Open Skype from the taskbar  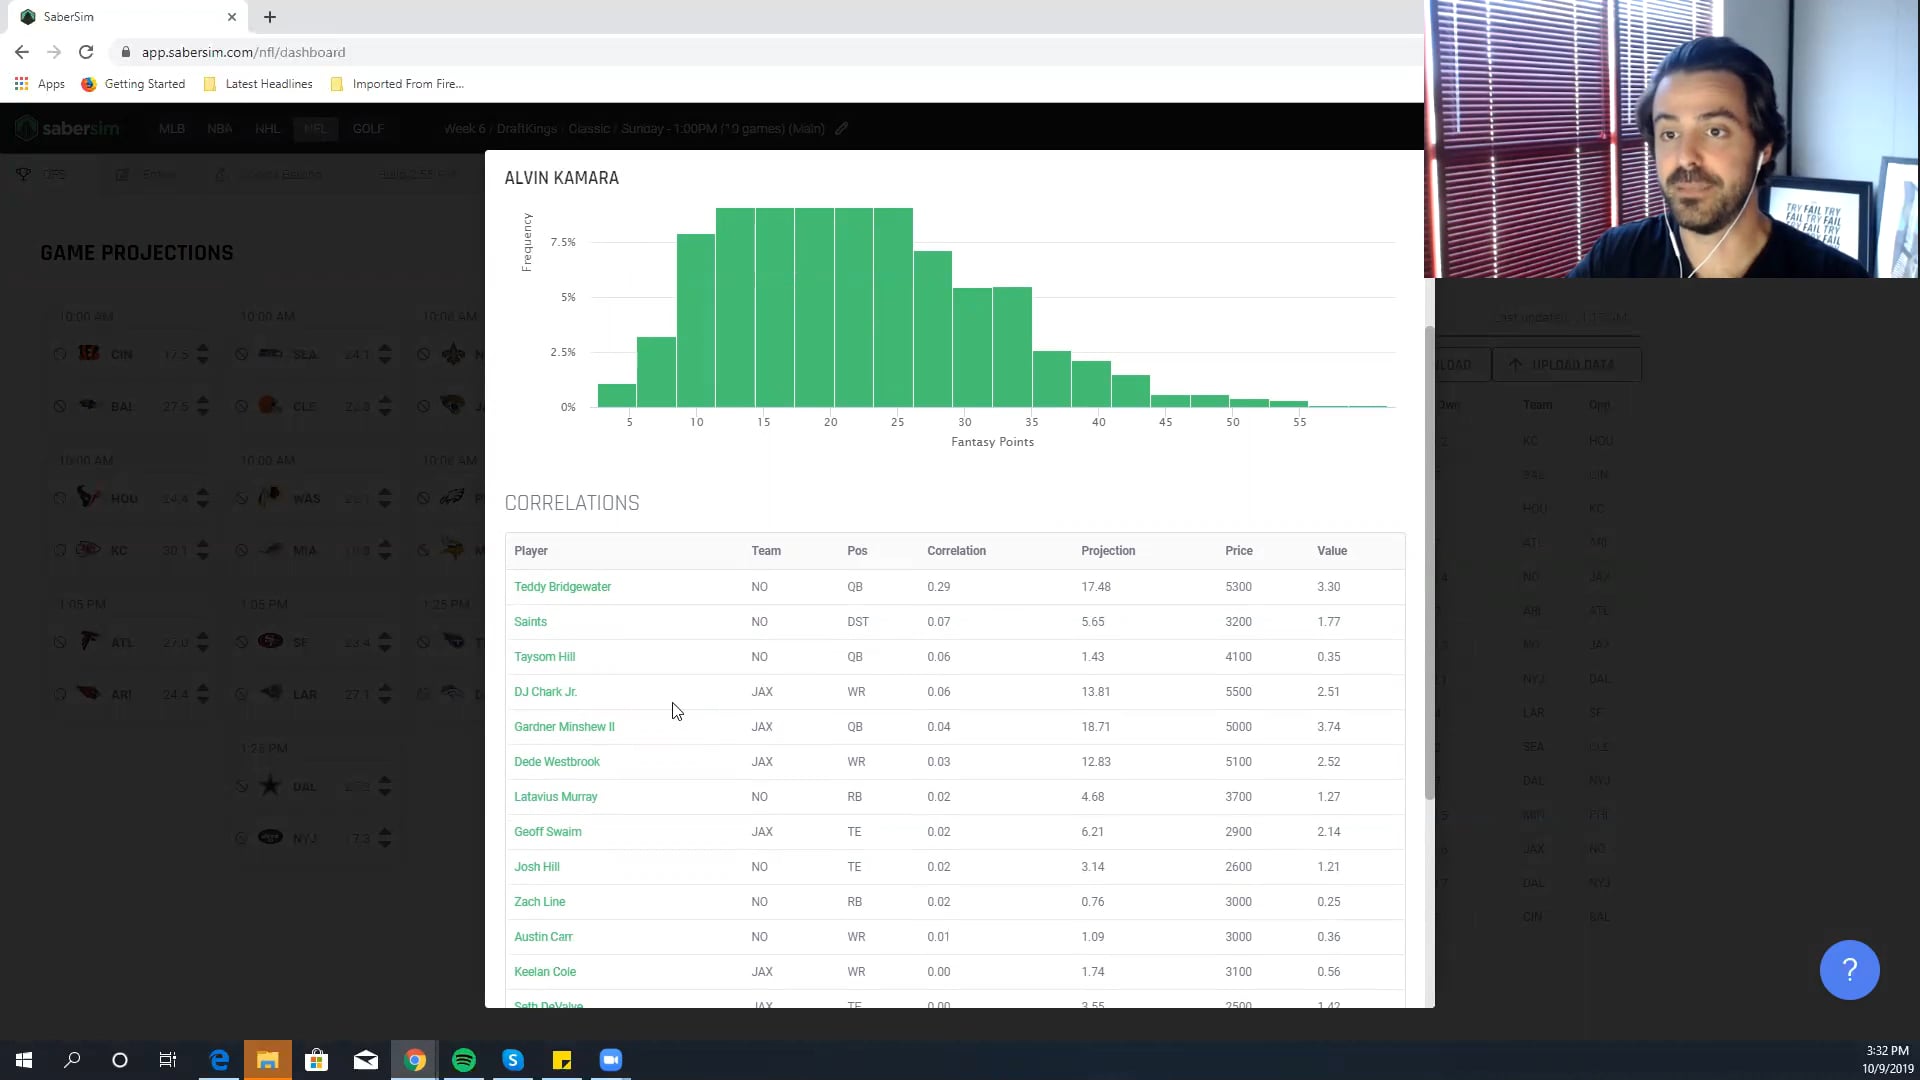pyautogui.click(x=513, y=1059)
